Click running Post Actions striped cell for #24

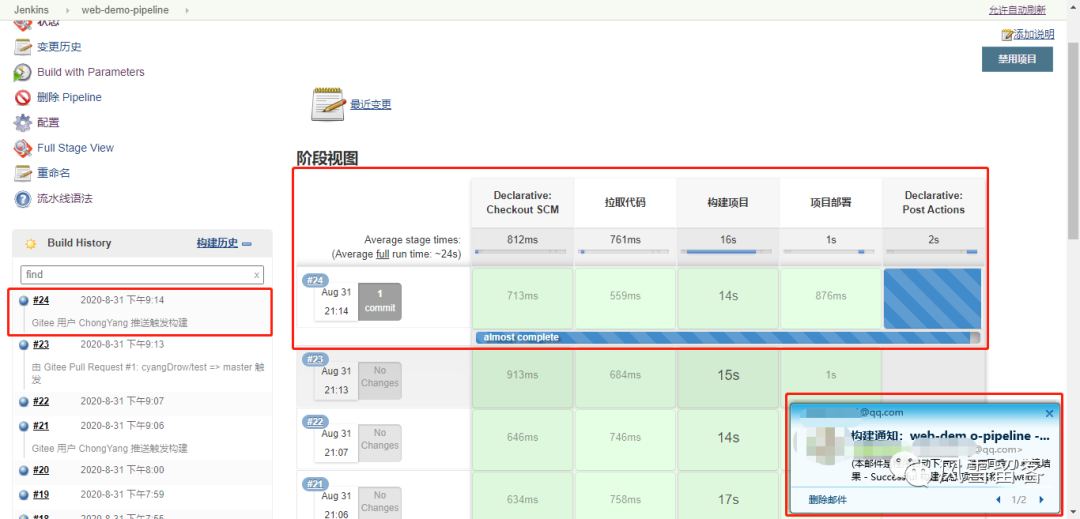click(933, 299)
